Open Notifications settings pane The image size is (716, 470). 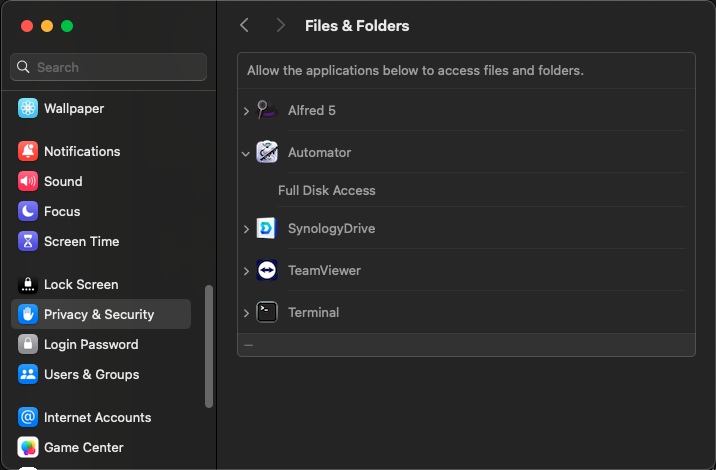click(x=82, y=151)
